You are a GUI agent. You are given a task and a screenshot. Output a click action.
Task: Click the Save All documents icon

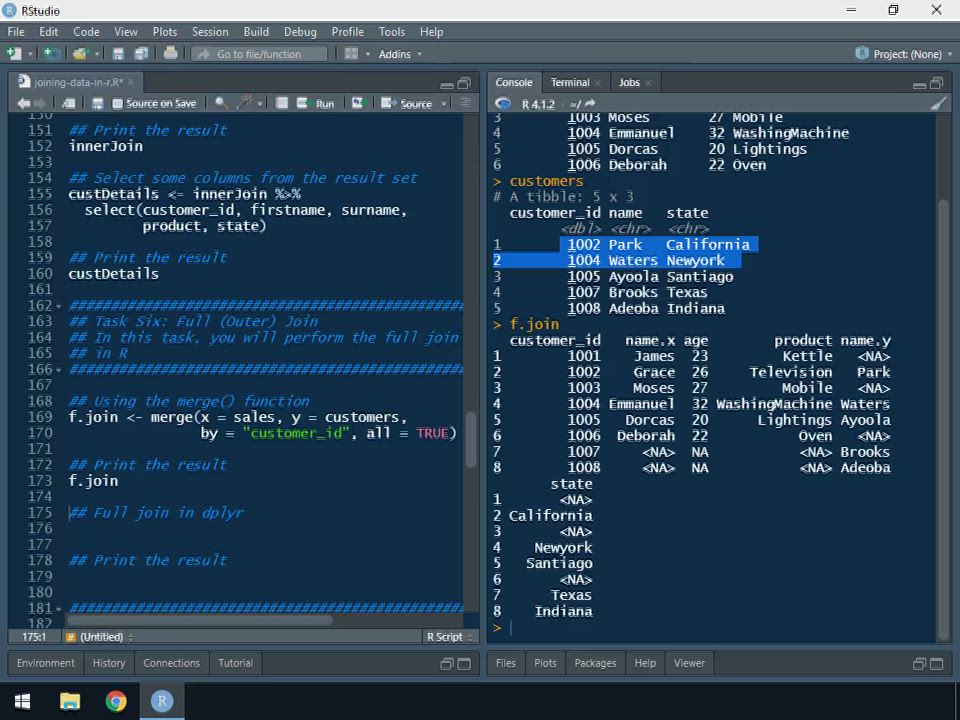click(x=141, y=53)
